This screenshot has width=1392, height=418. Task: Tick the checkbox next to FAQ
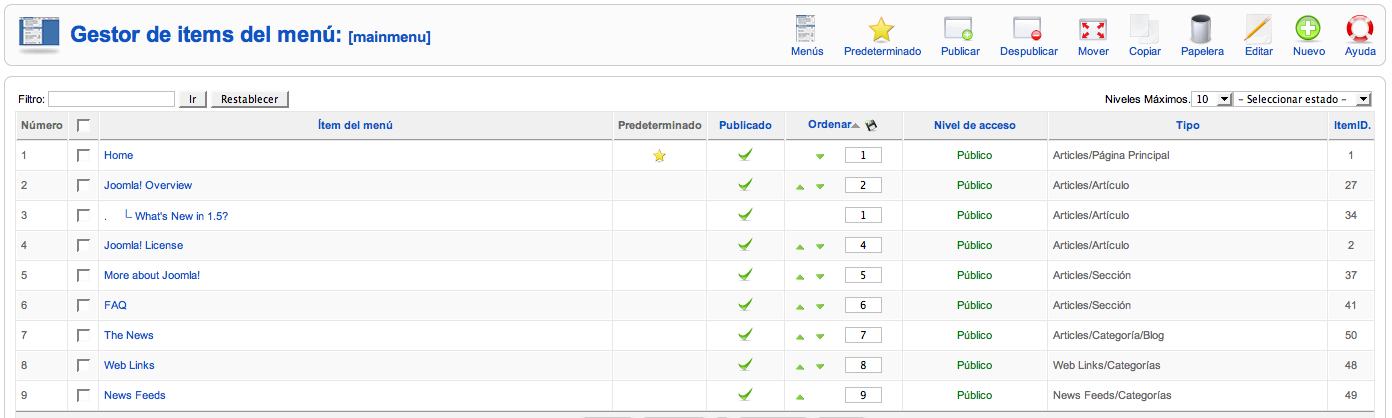coord(83,306)
